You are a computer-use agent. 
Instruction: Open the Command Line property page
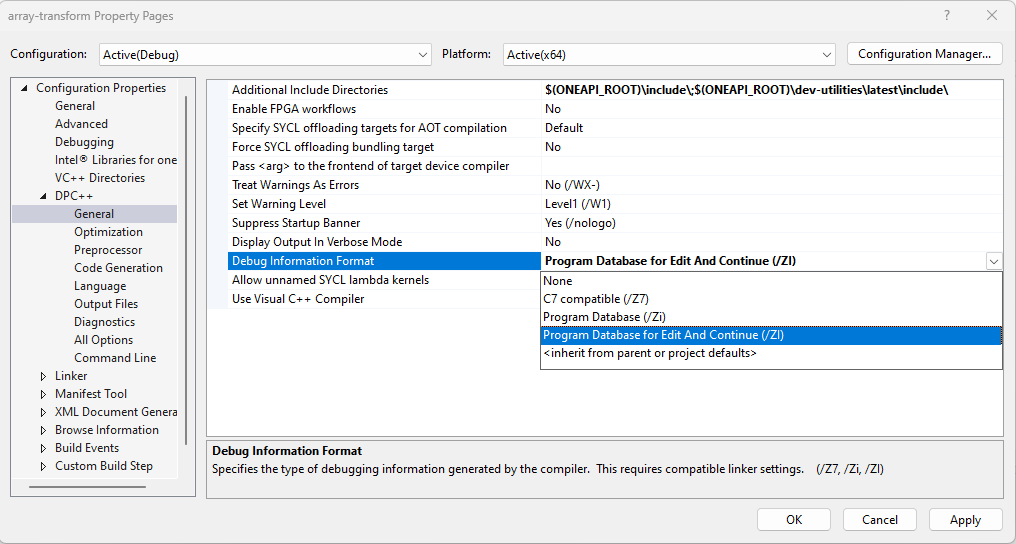click(115, 358)
